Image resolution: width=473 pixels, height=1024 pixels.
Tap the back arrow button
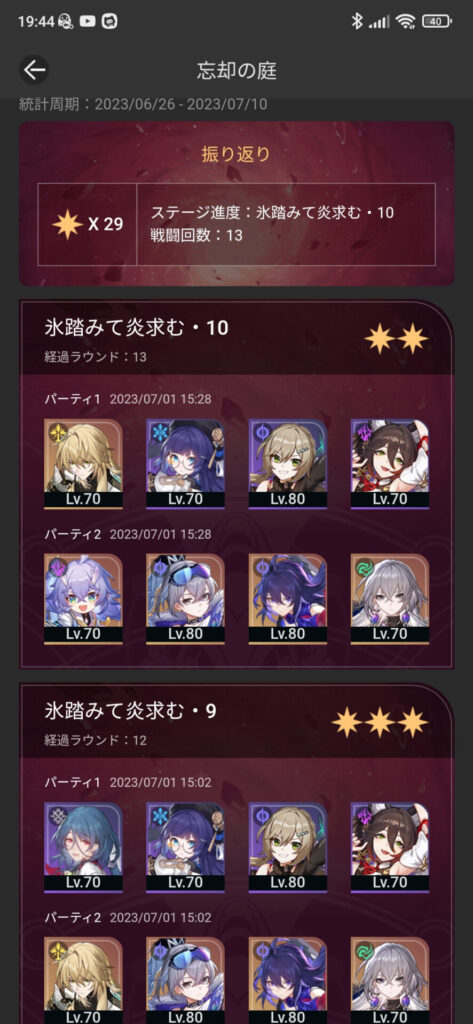[x=34, y=70]
